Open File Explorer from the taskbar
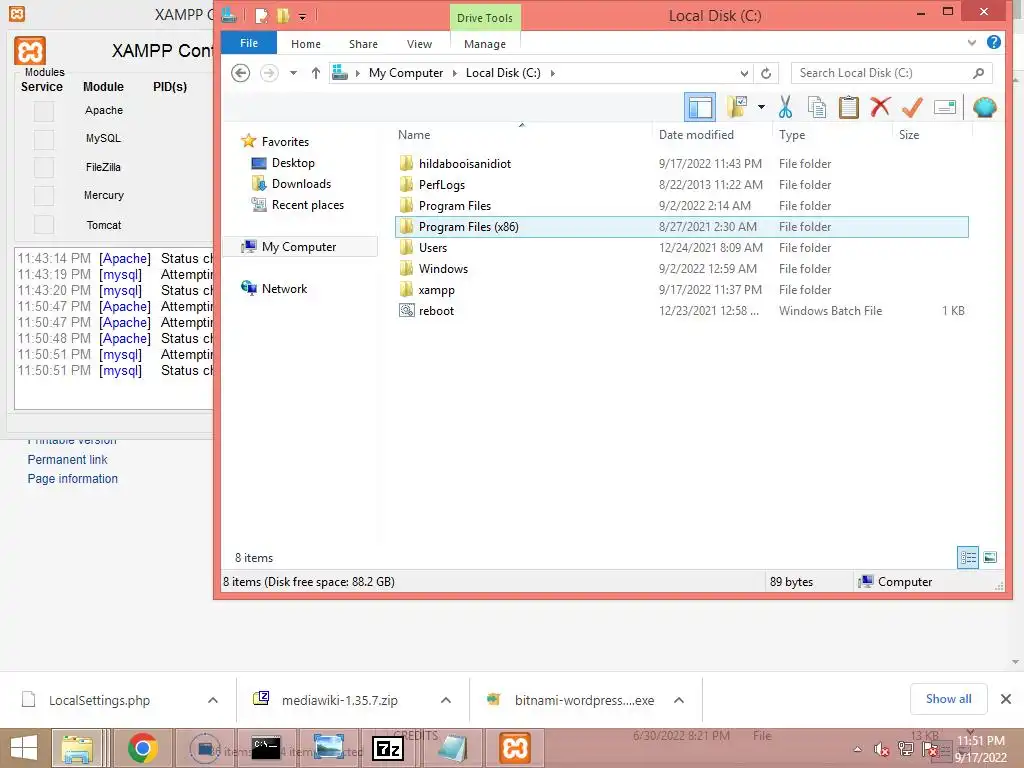Screen dimensions: 1024x768 tap(77, 748)
